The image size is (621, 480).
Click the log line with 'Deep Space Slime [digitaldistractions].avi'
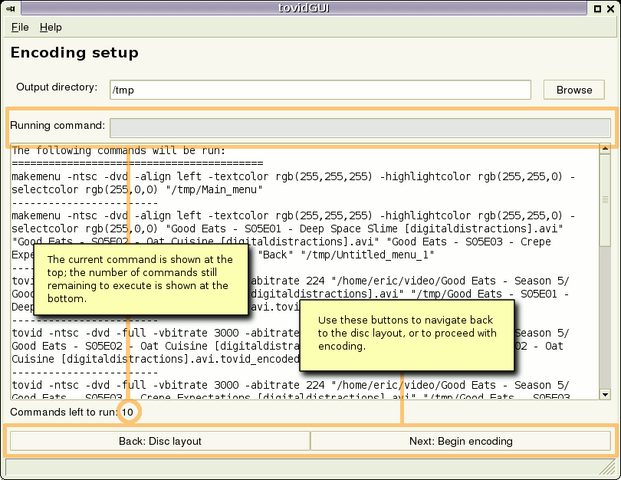point(287,229)
